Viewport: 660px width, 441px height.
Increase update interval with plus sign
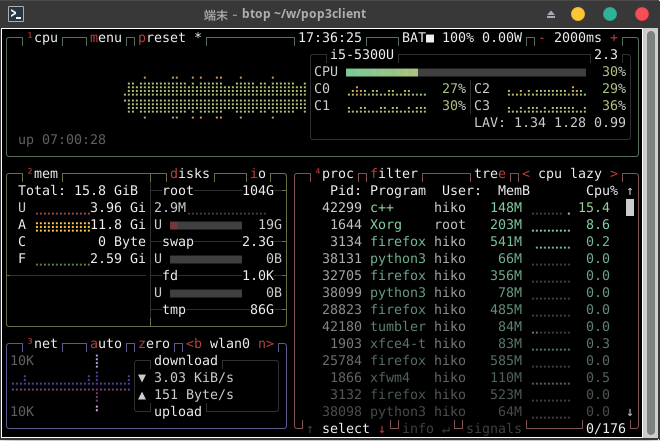pos(614,38)
